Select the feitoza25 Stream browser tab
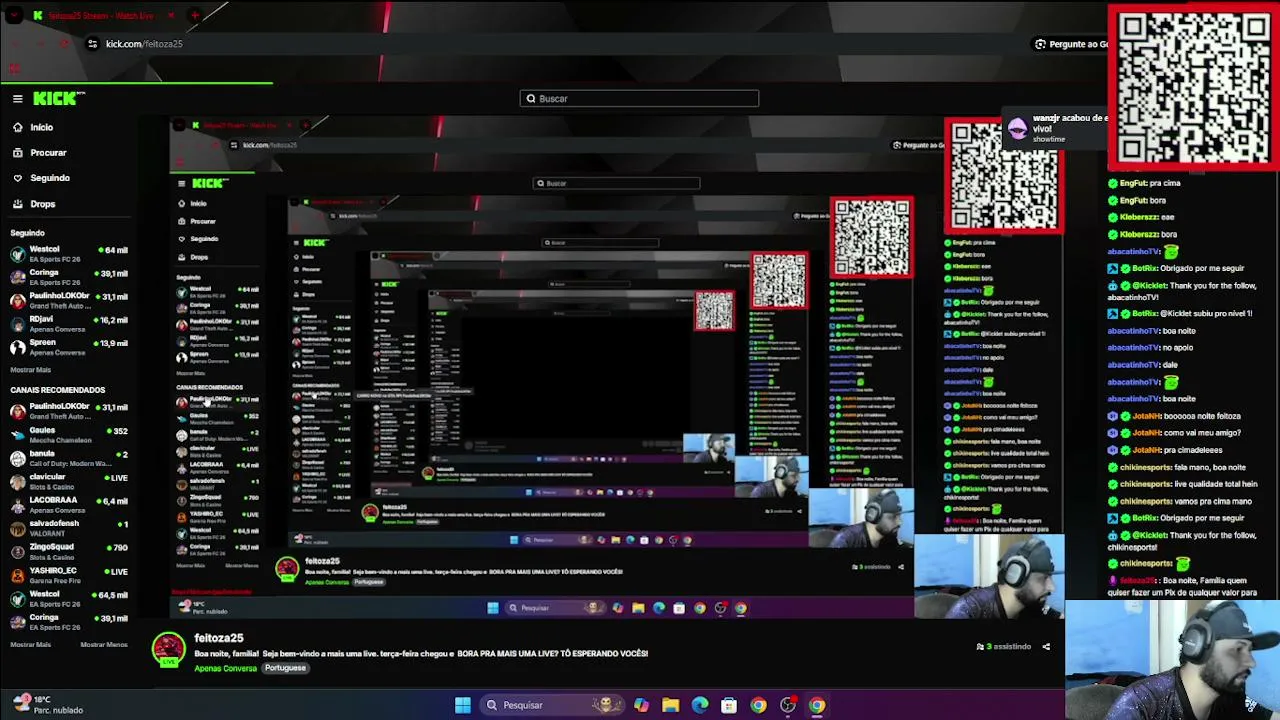 (100, 15)
